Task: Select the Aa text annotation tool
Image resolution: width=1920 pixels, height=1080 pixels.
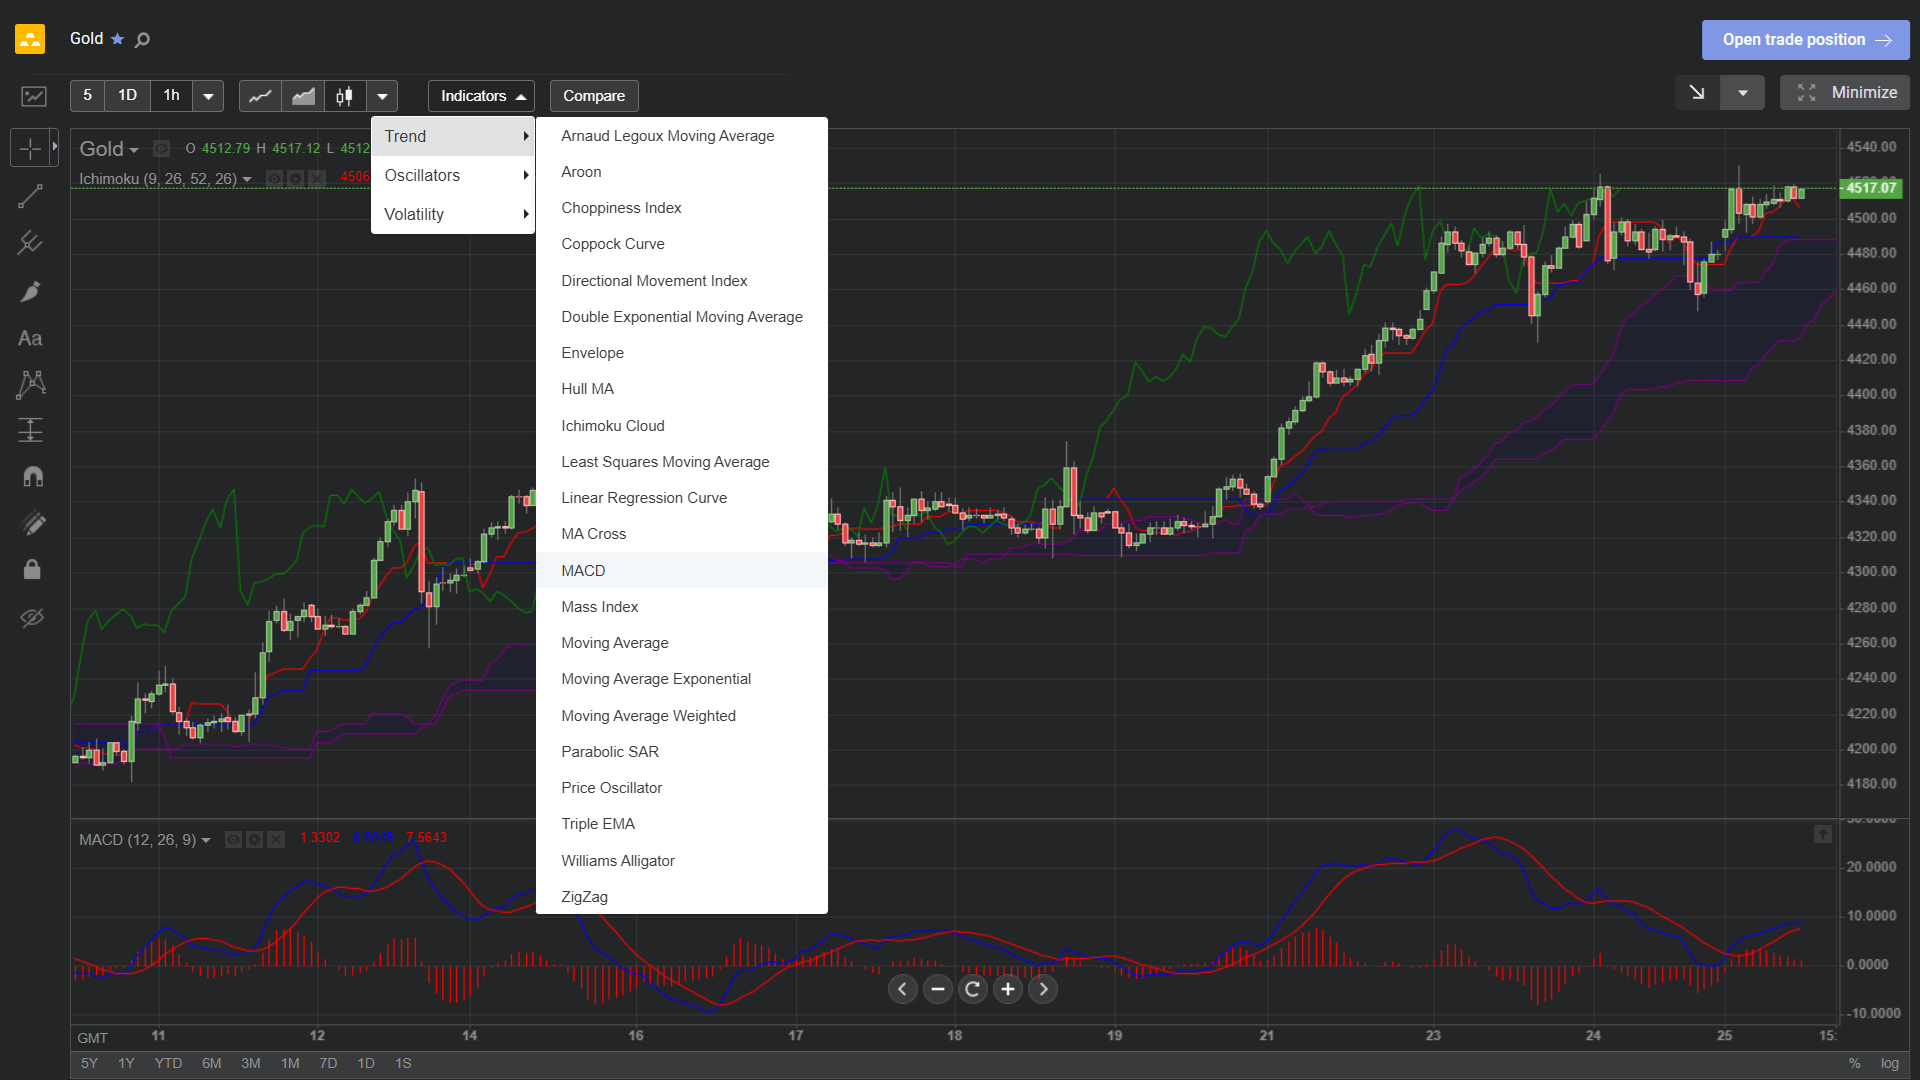Action: pos(31,338)
